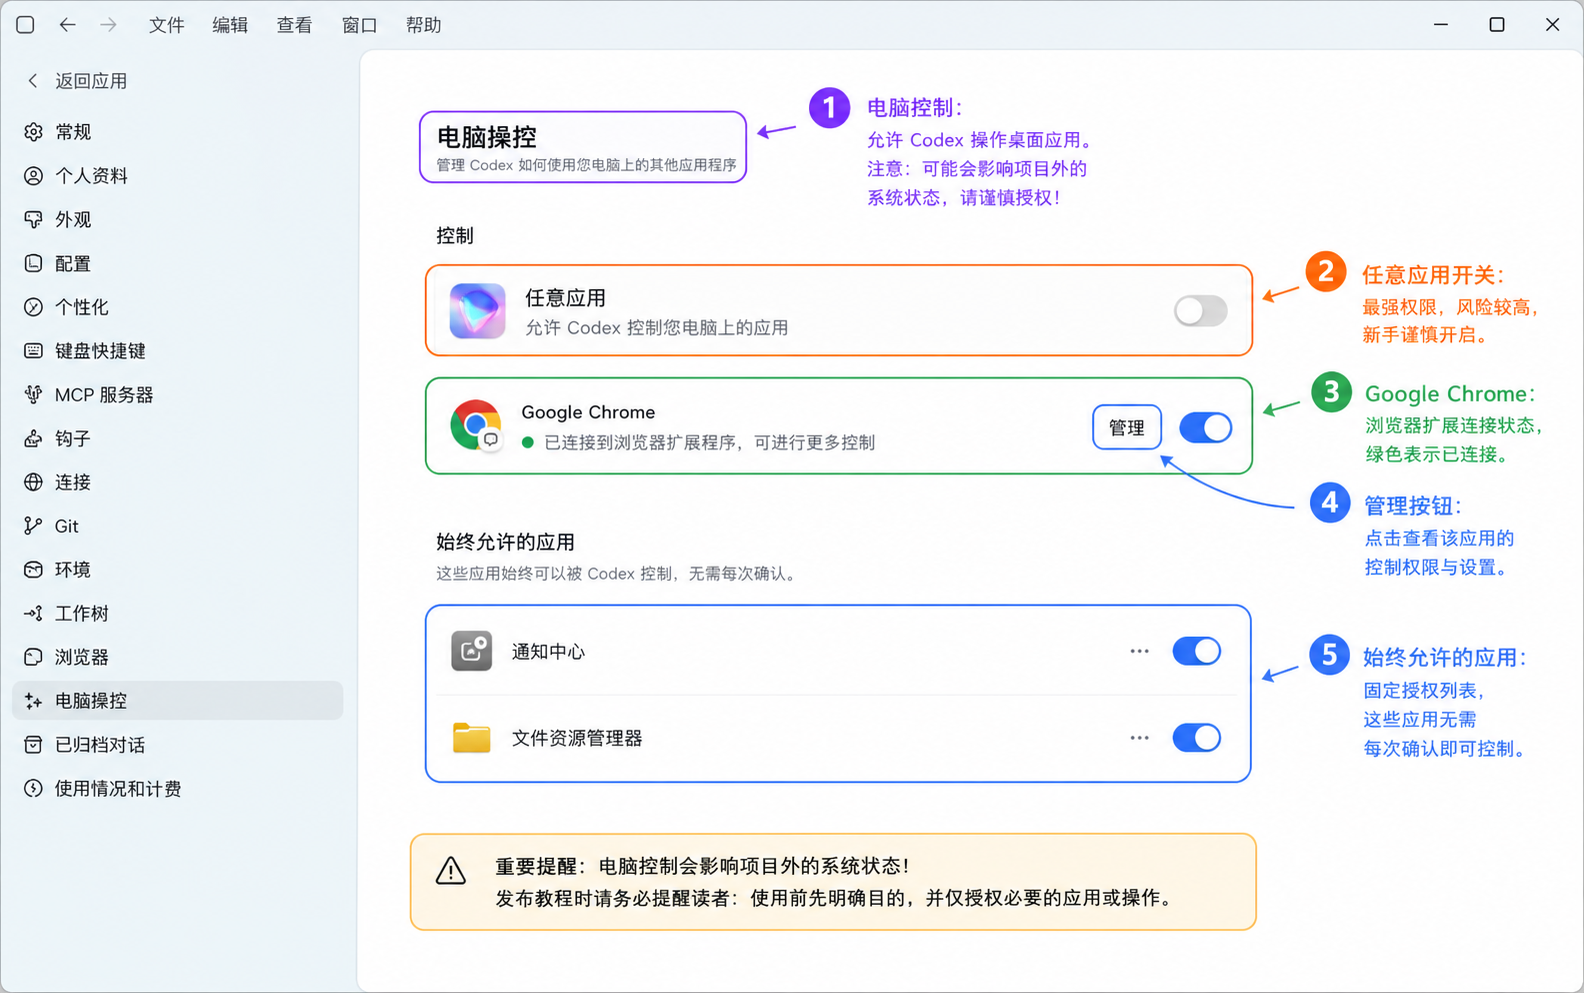Click the warning triangle icon in reminder
Image resolution: width=1584 pixels, height=993 pixels.
tap(451, 871)
